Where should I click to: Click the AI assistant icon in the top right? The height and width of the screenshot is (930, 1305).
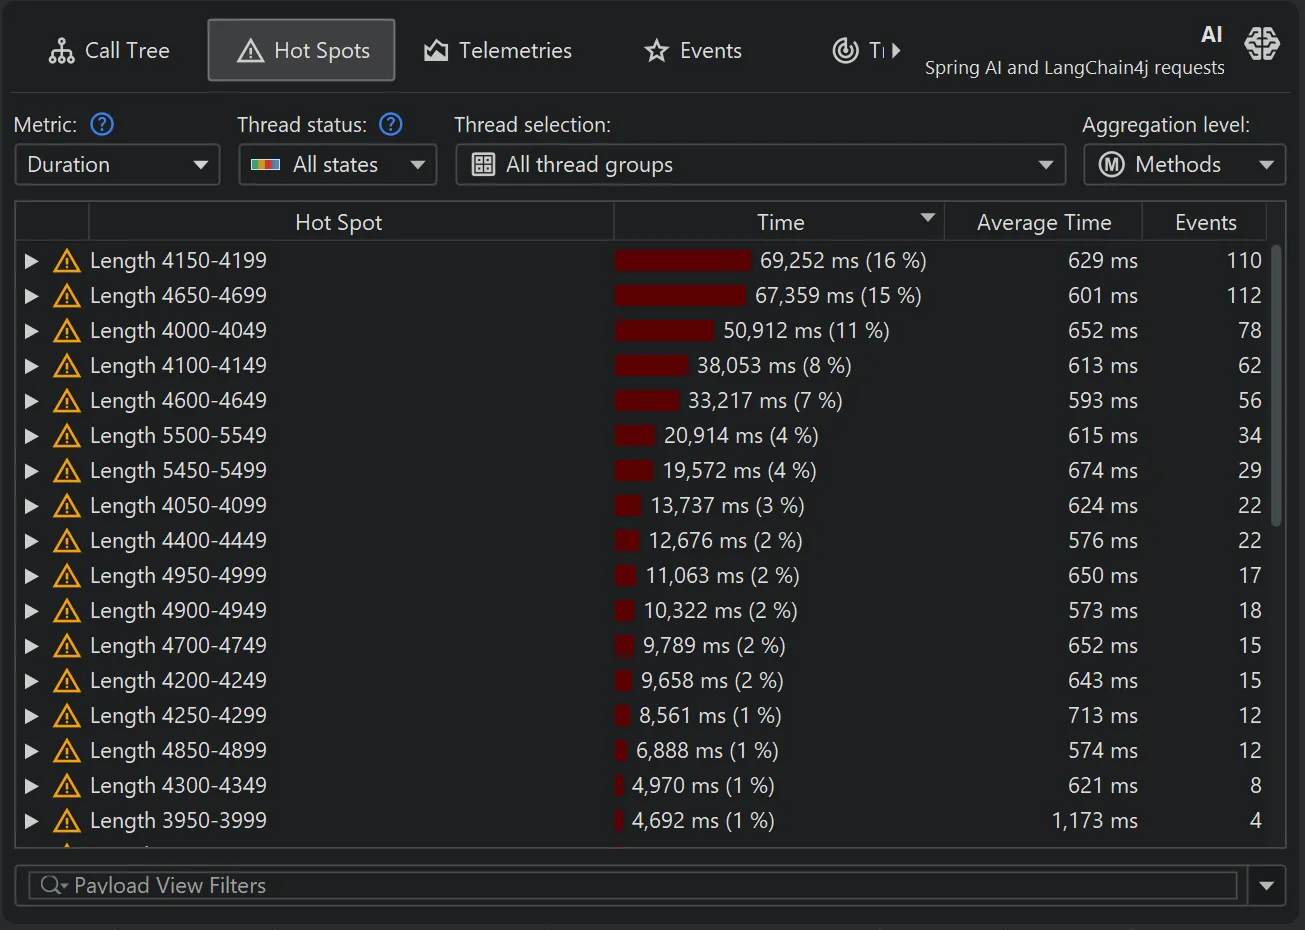coord(1262,44)
